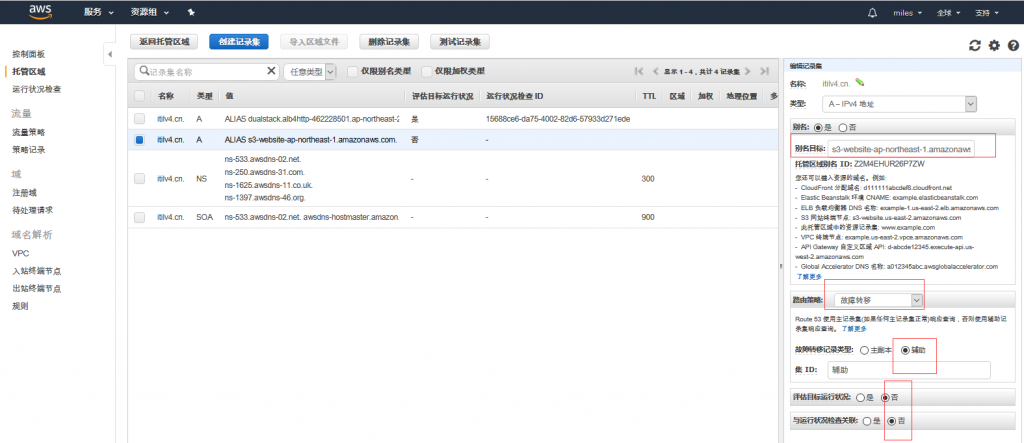Select the ALIAS dualstack A record checkbox

[139, 119]
